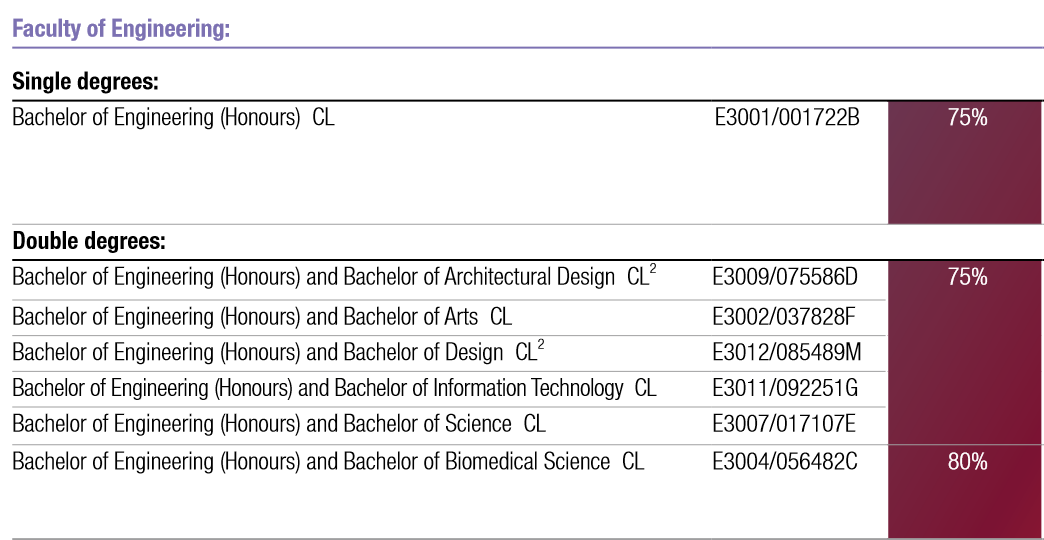The height and width of the screenshot is (540, 1044).
Task: Select course code E3007/017107E
Action: coord(784,424)
